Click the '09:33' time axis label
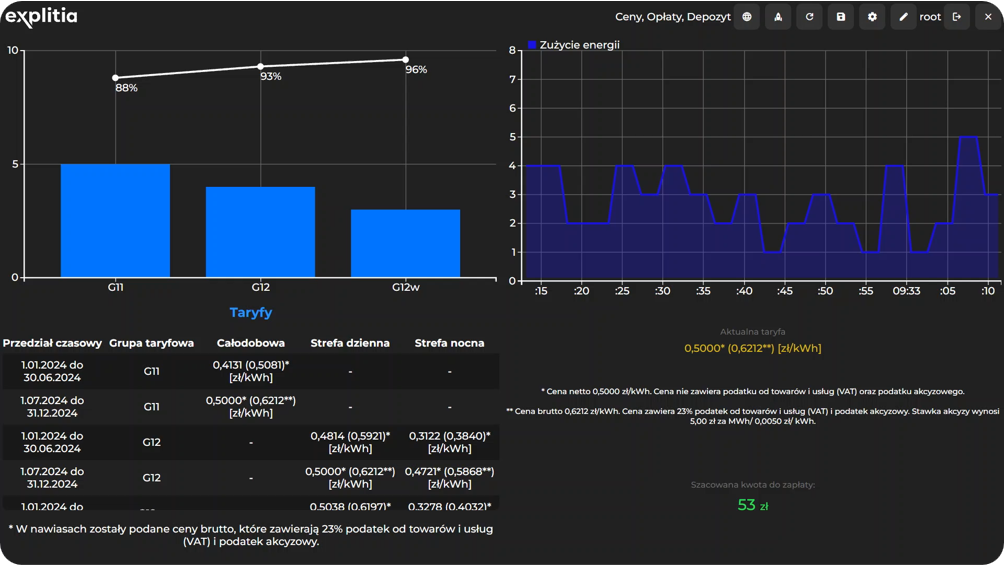This screenshot has height=565, width=1004. click(x=906, y=291)
